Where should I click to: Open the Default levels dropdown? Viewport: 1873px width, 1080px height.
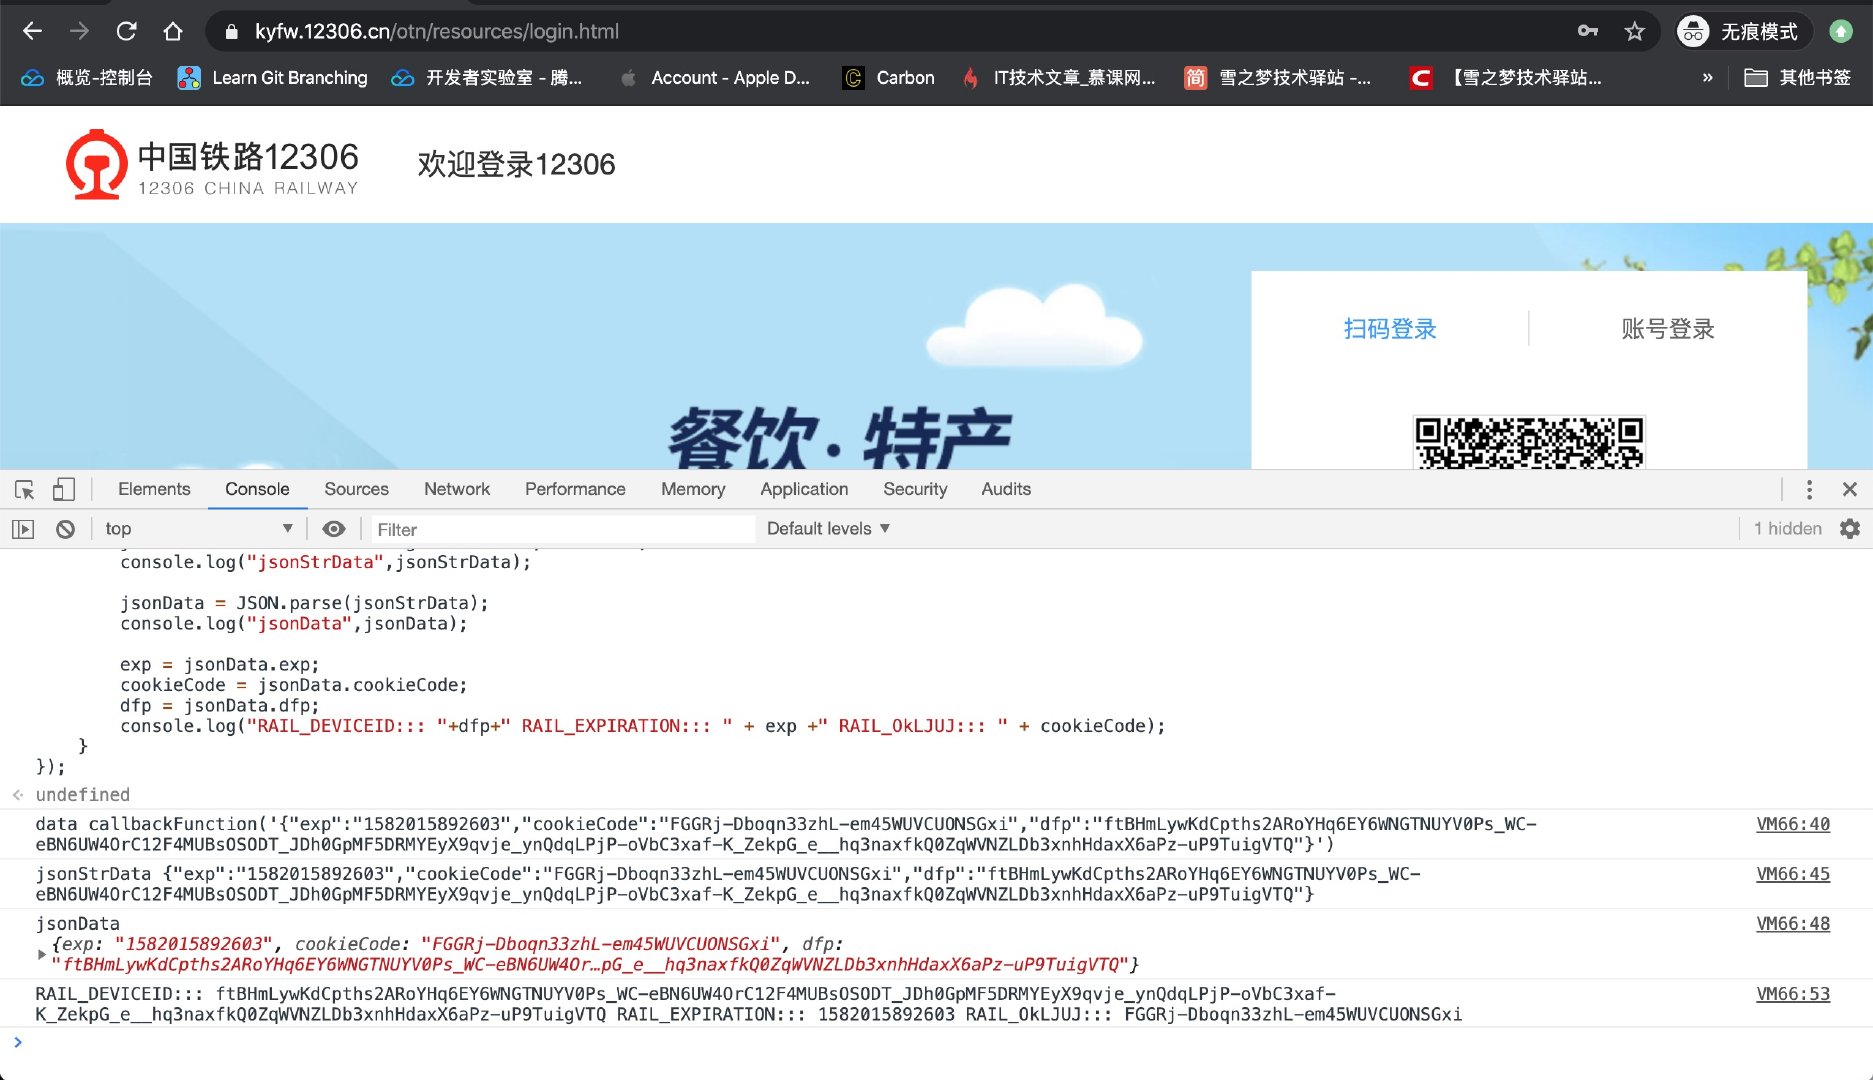[x=827, y=528]
